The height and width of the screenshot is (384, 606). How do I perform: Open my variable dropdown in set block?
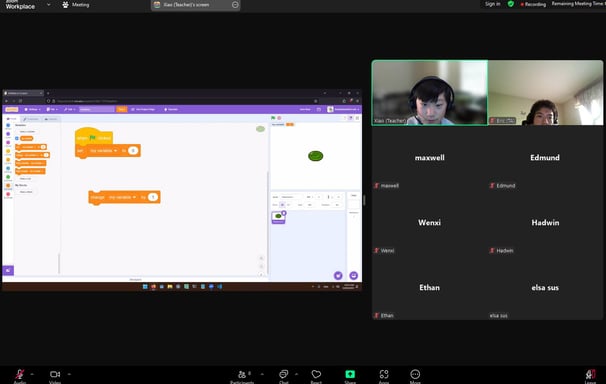coord(103,150)
